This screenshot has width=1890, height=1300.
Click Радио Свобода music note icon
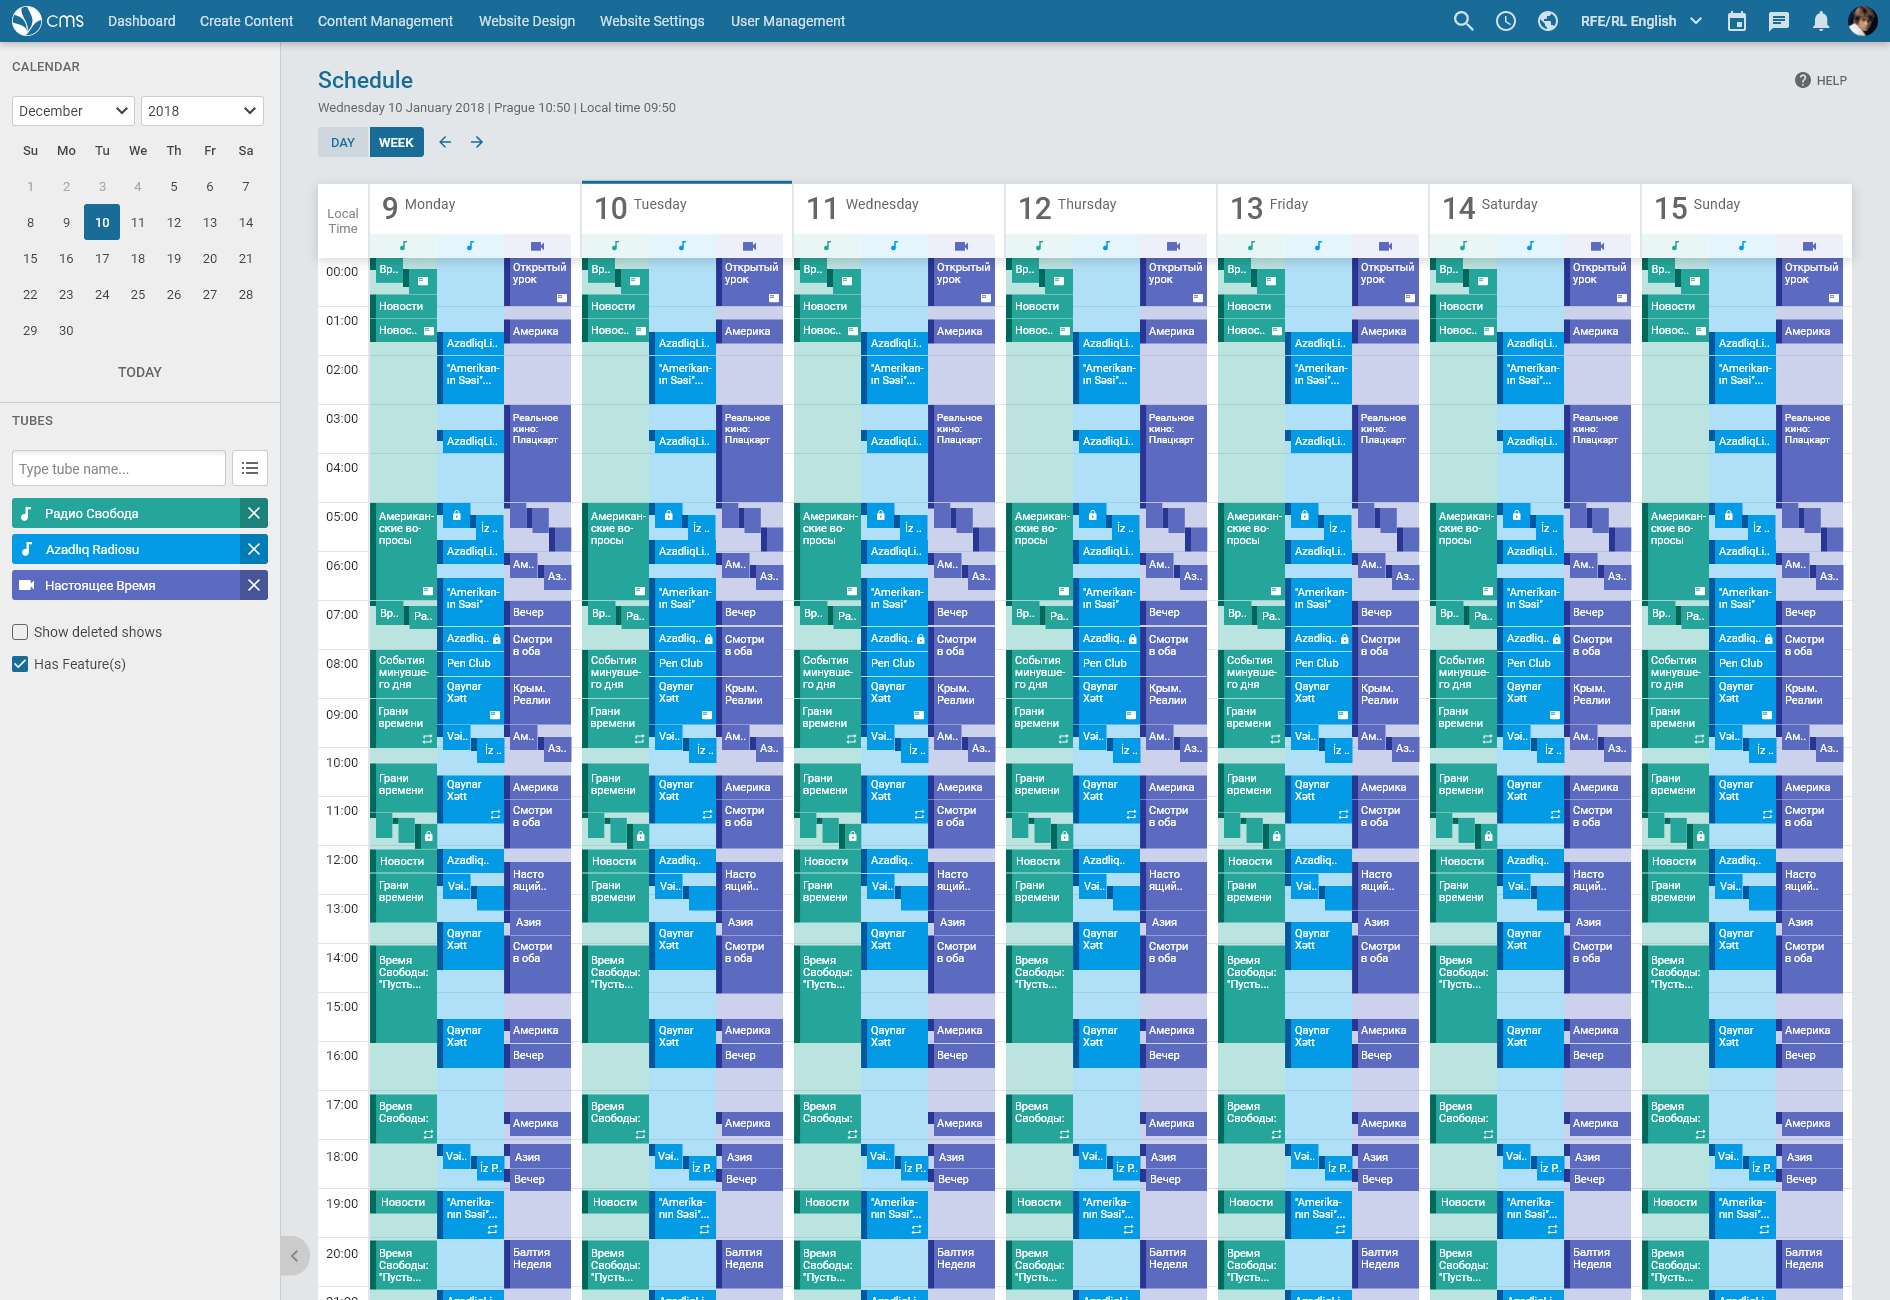click(27, 513)
